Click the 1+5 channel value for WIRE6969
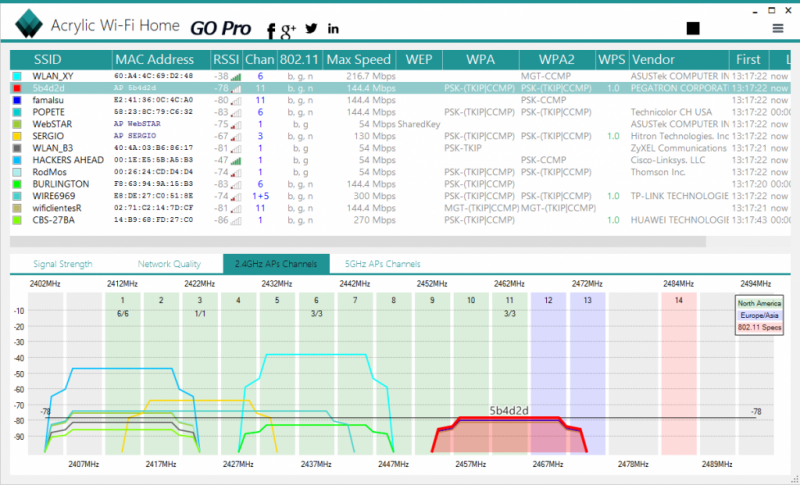This screenshot has height=485, width=800. (x=260, y=196)
